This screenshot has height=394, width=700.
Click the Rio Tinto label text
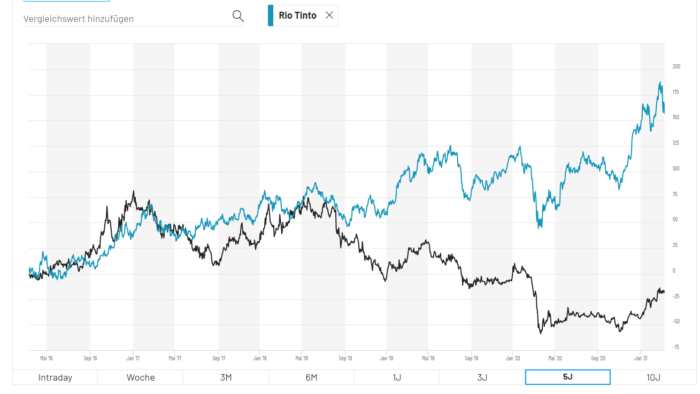tap(297, 15)
